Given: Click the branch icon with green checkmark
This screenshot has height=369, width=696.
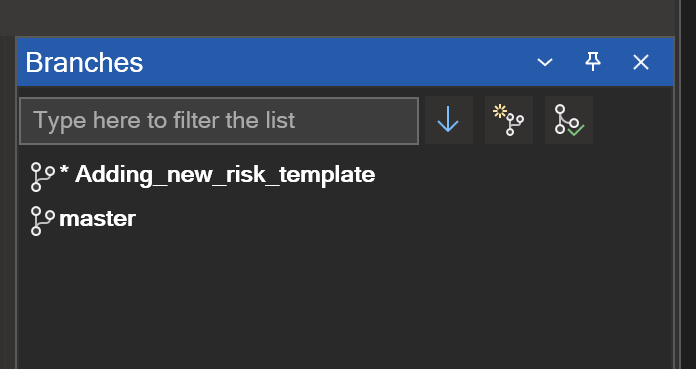Looking at the screenshot, I should pyautogui.click(x=569, y=120).
